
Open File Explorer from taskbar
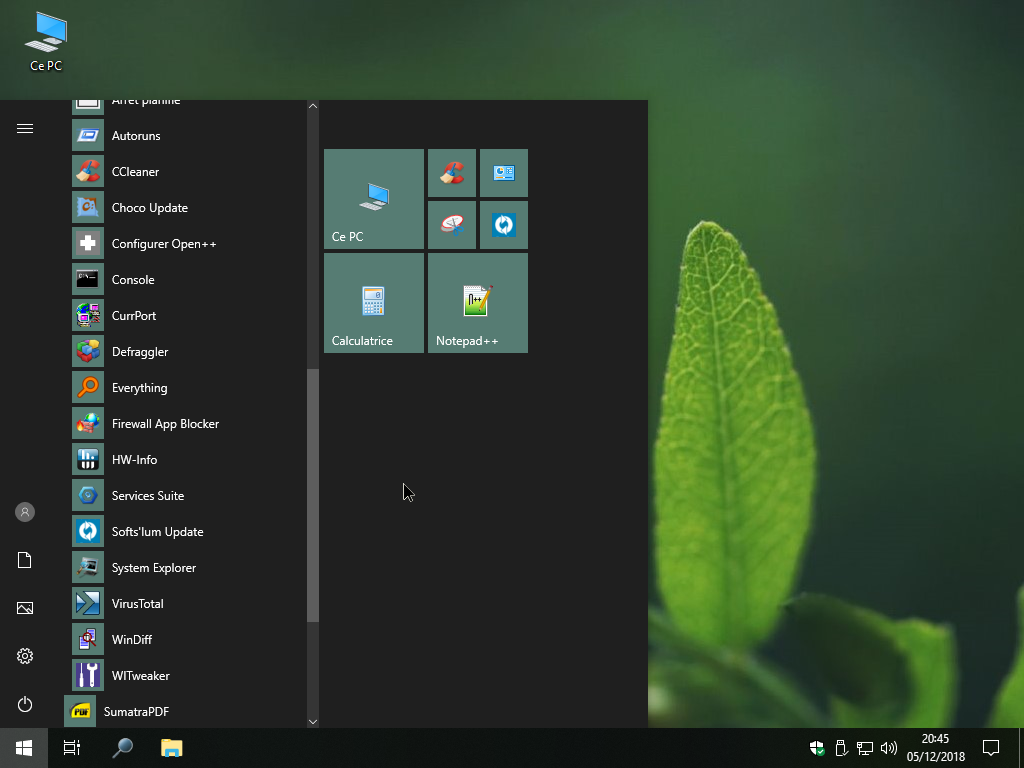click(172, 748)
